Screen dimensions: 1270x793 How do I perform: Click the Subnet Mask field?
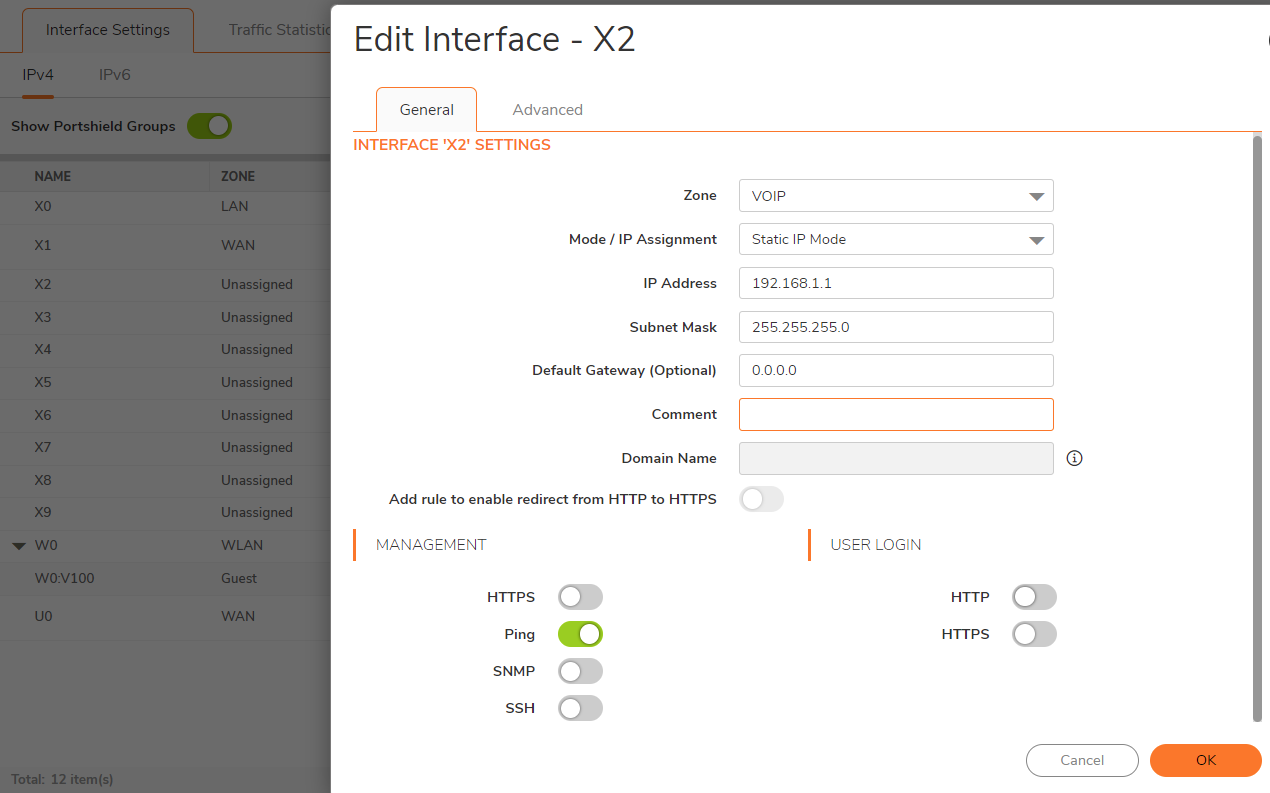pos(896,327)
